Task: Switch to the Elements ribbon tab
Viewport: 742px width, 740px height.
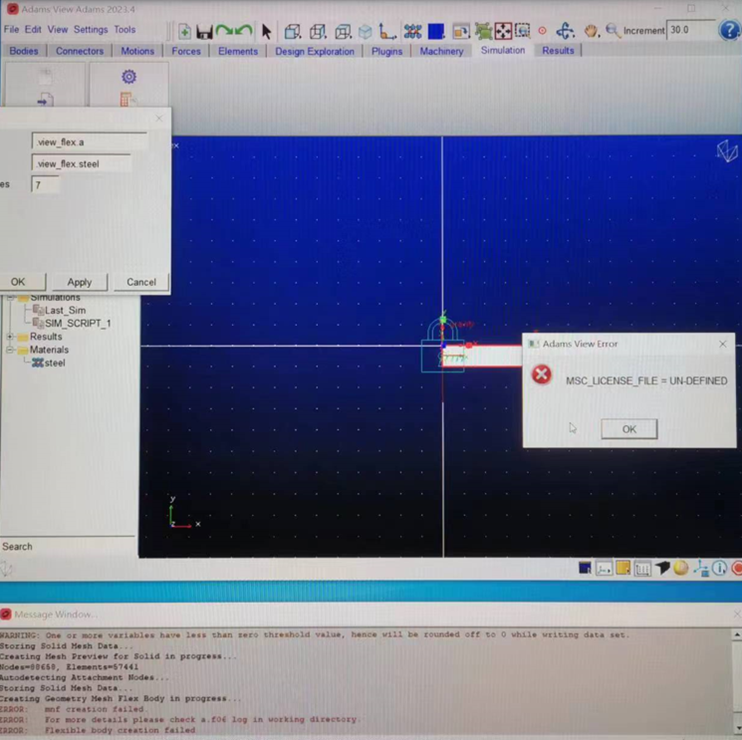Action: click(238, 51)
